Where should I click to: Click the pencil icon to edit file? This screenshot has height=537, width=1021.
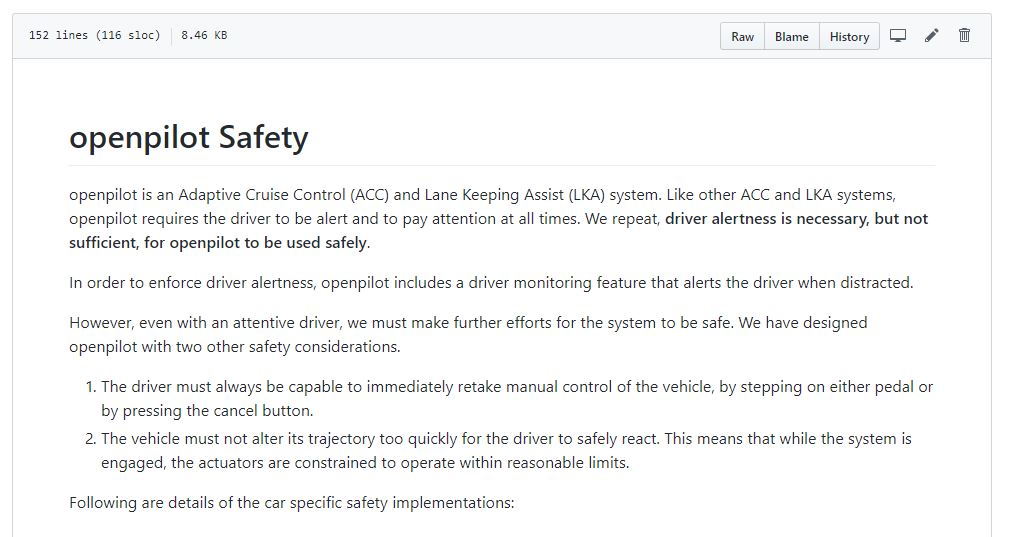coord(932,36)
